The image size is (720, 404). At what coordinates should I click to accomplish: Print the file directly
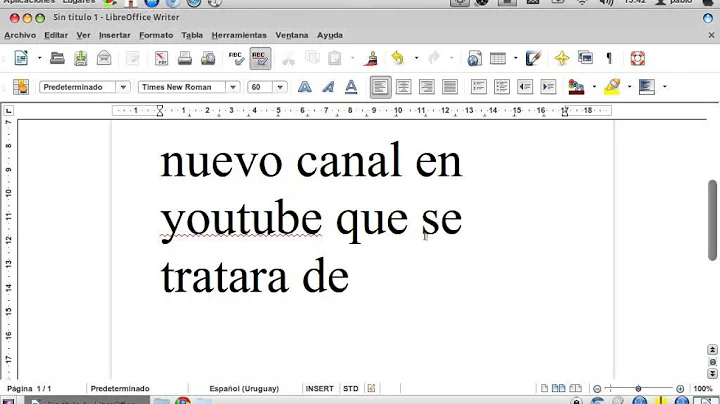pos(185,58)
